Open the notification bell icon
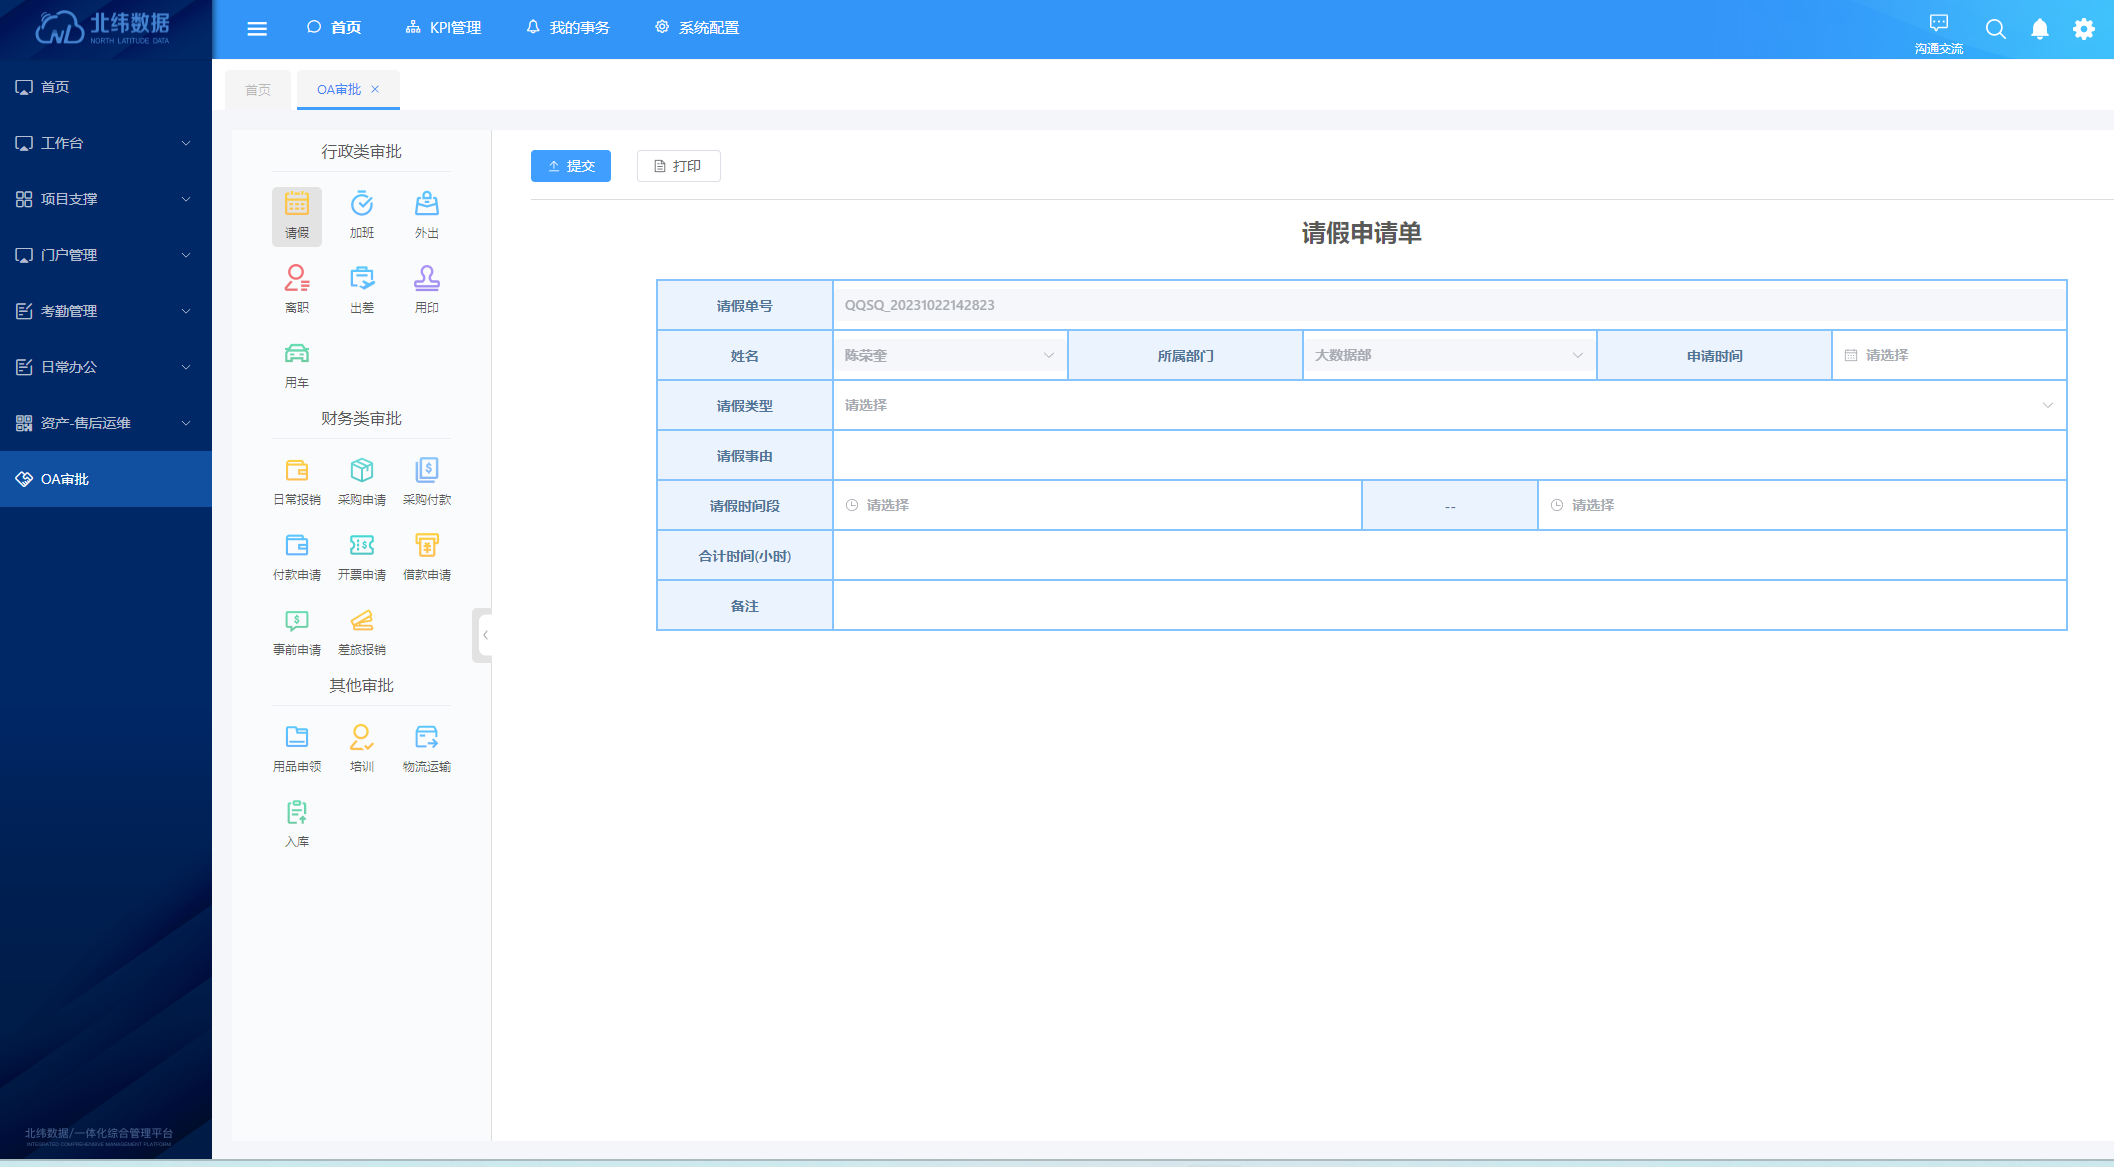Screen dimensions: 2114x1167 click(2040, 29)
